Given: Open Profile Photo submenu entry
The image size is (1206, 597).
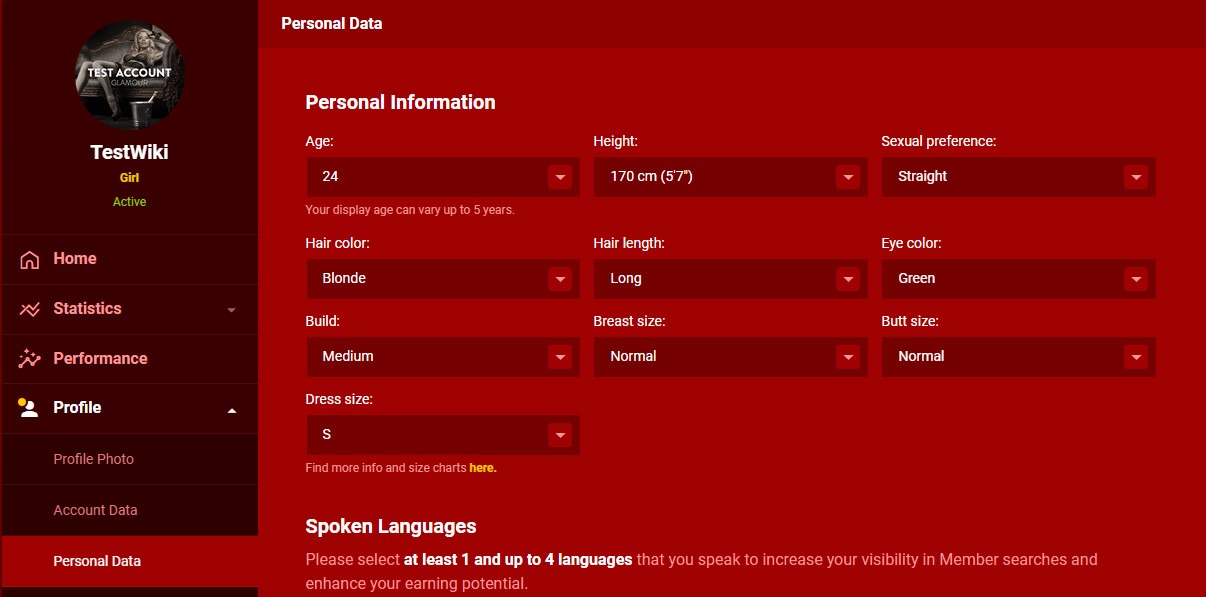Looking at the screenshot, I should click(129, 459).
